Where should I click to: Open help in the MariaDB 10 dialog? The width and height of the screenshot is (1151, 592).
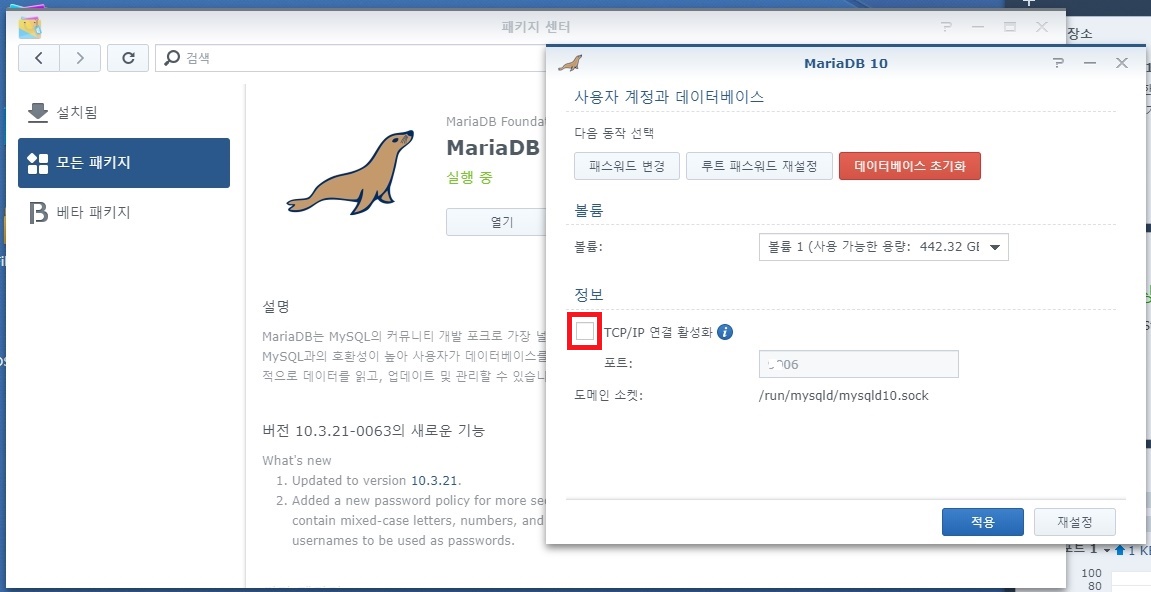[1058, 63]
